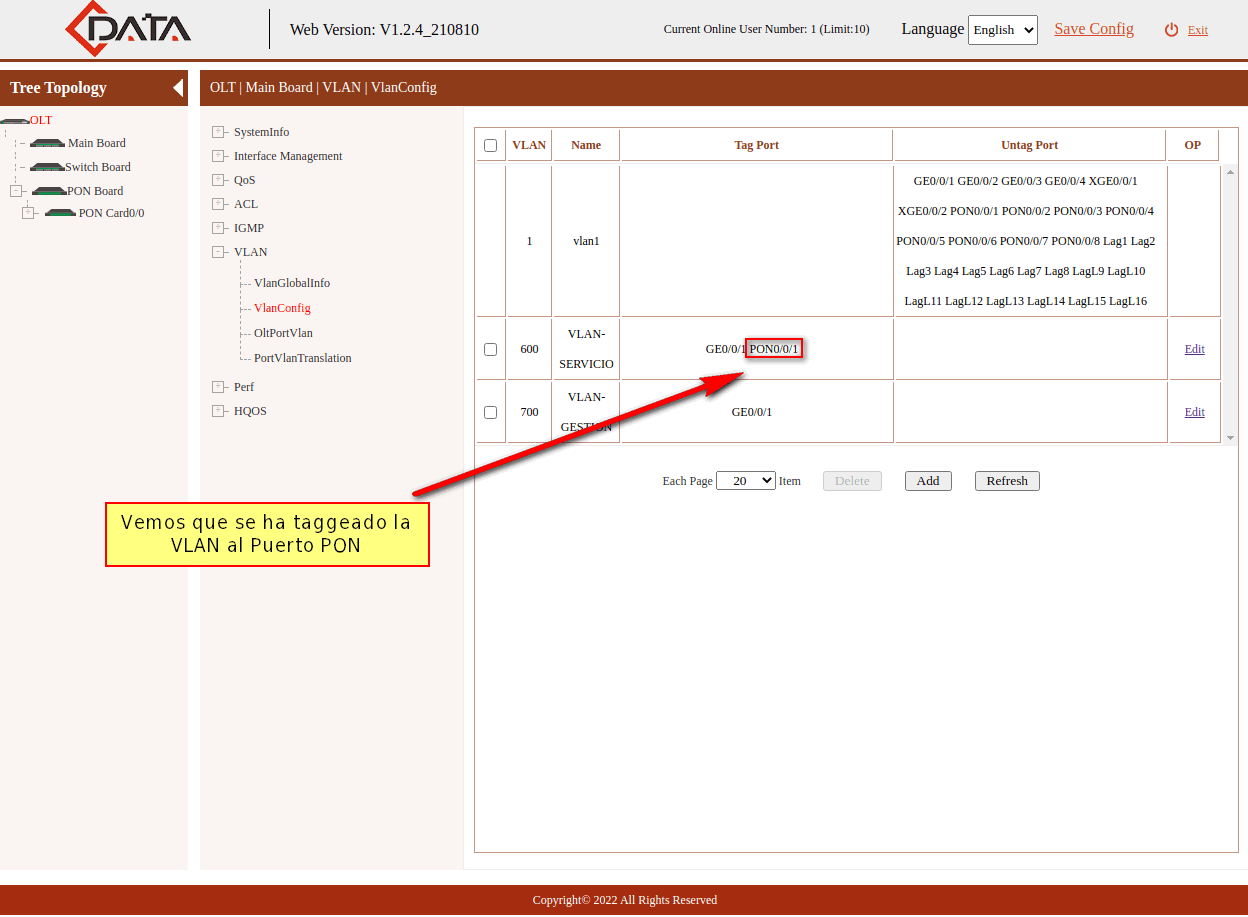Viewport: 1248px width, 917px height.
Task: Select the OLT device icon in tree
Action: click(14, 120)
